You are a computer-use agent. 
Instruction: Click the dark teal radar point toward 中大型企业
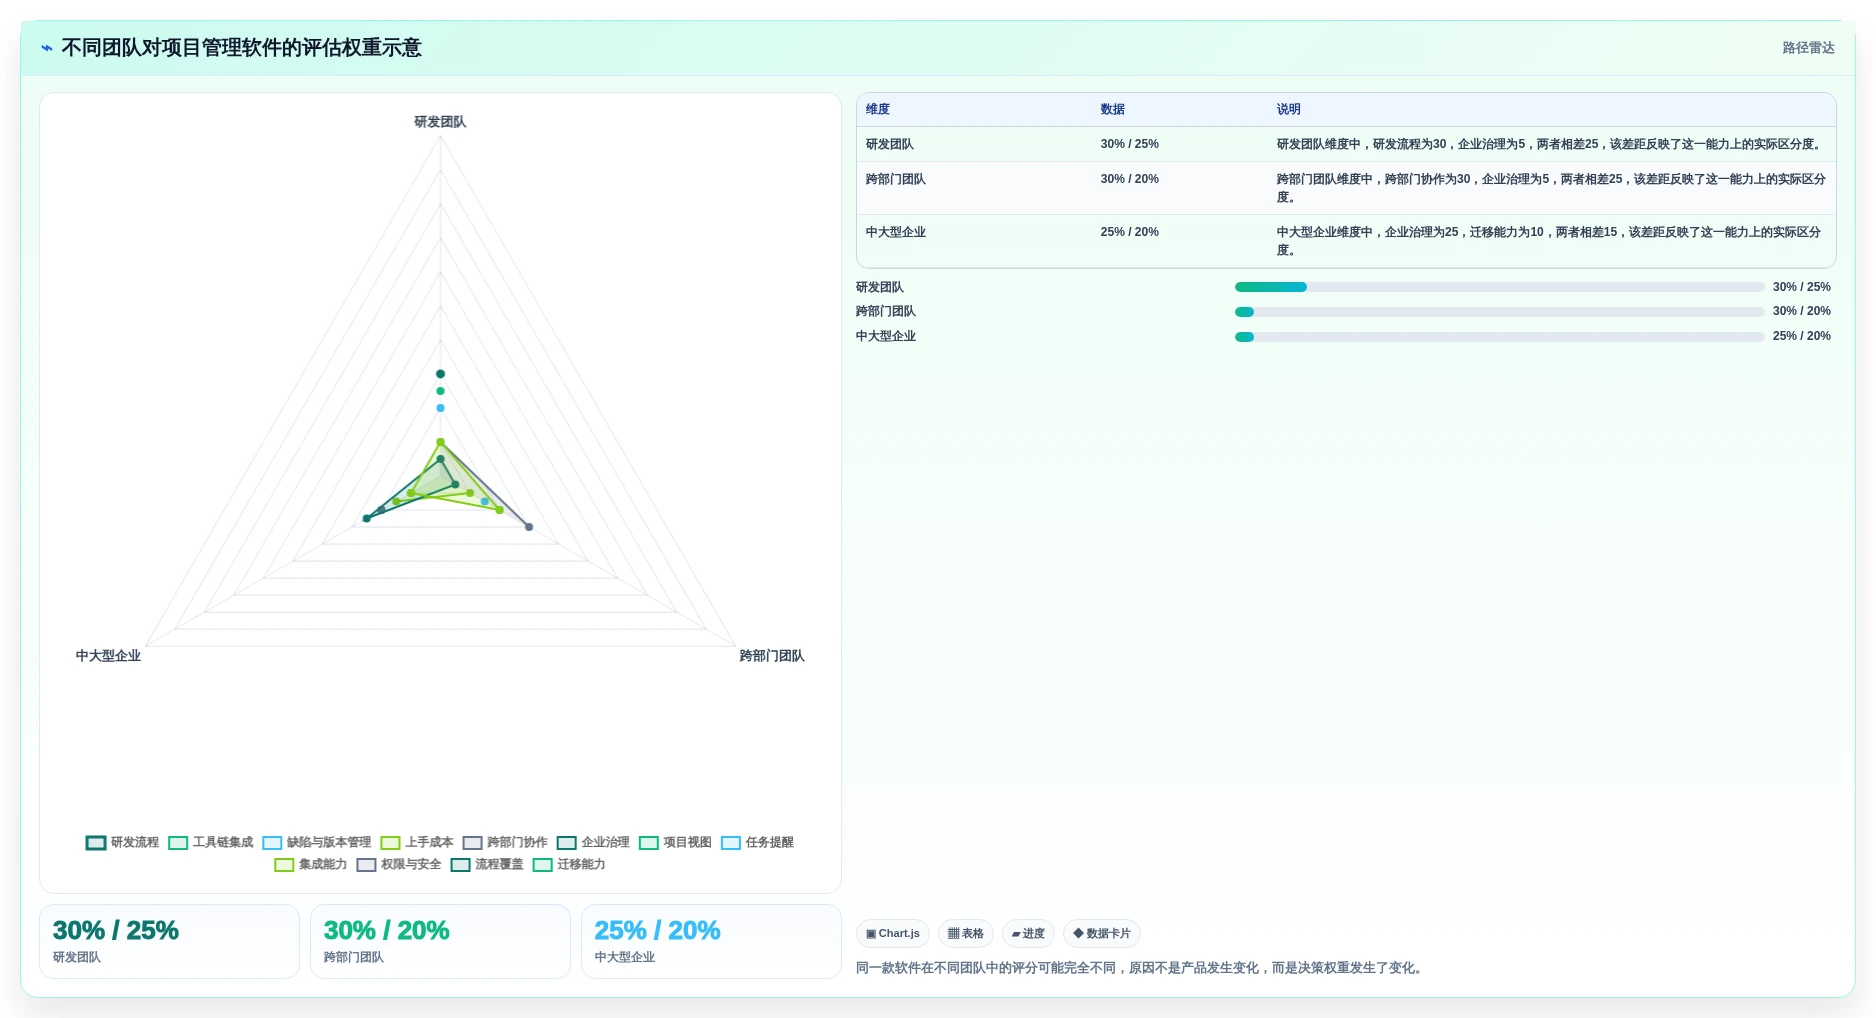(367, 518)
